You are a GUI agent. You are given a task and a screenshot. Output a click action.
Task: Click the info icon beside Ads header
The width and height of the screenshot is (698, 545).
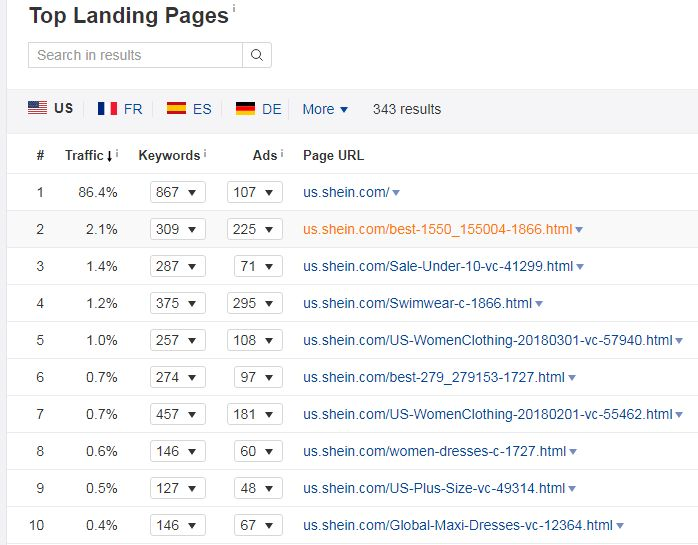pyautogui.click(x=282, y=154)
